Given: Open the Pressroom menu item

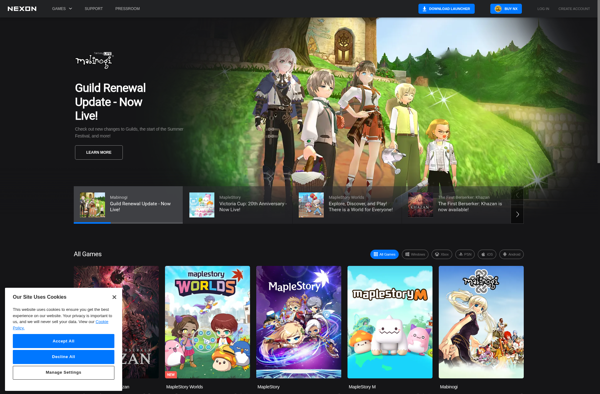Looking at the screenshot, I should [x=127, y=8].
